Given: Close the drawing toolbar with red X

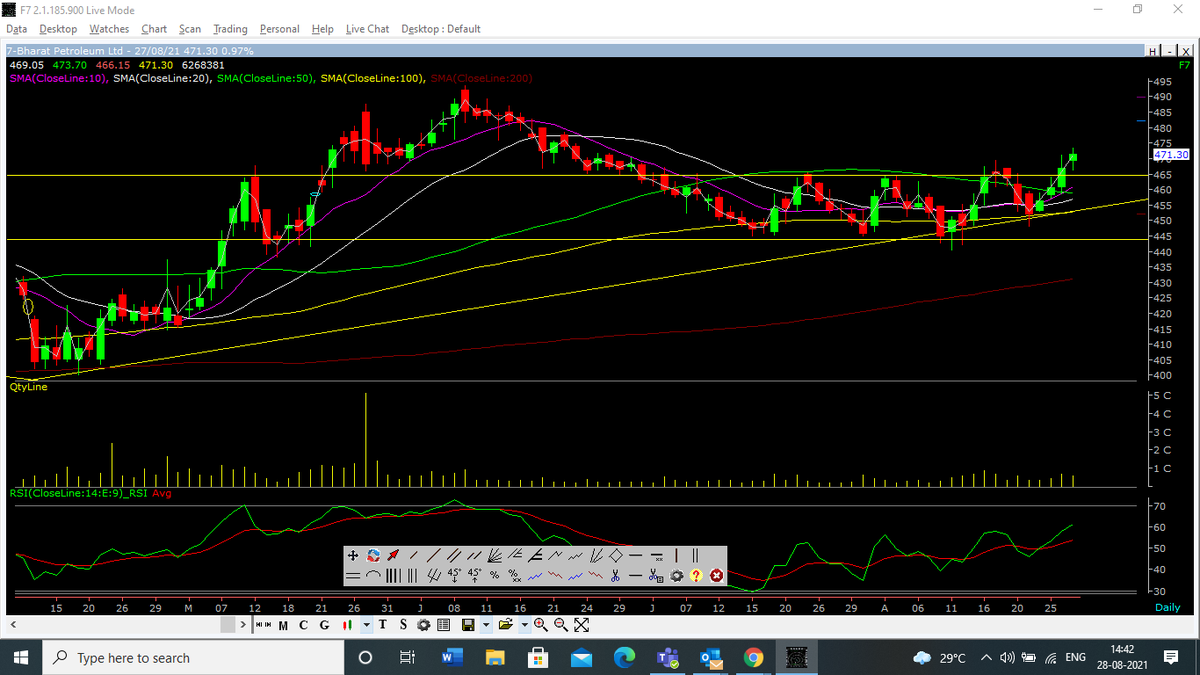Looking at the screenshot, I should pos(716,575).
